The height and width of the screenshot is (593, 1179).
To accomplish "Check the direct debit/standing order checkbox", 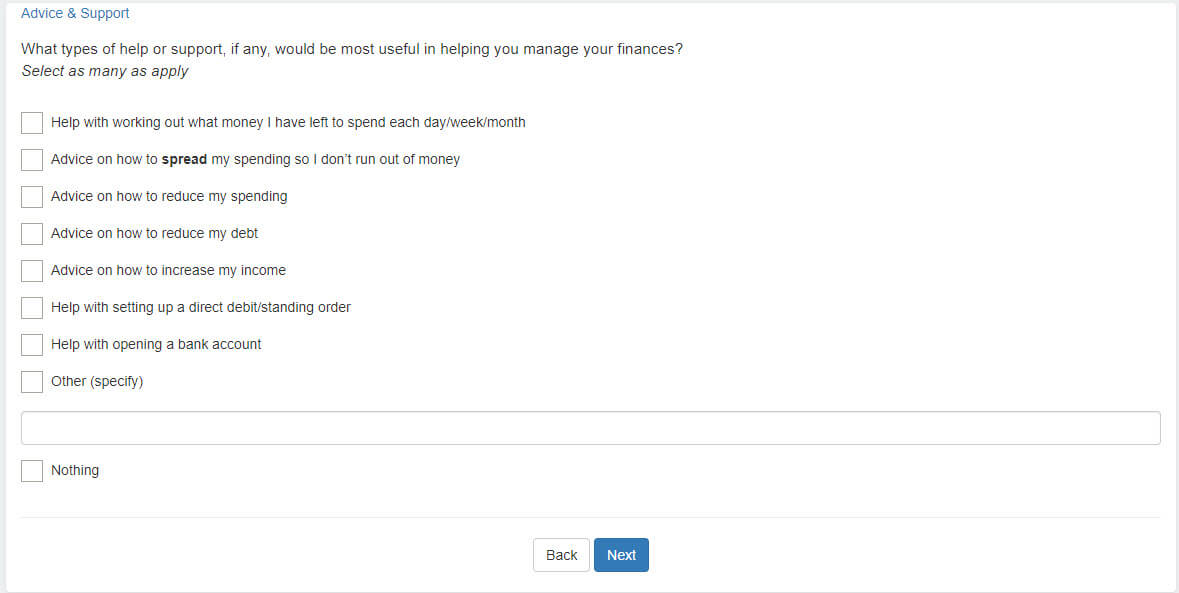I will click(x=32, y=307).
